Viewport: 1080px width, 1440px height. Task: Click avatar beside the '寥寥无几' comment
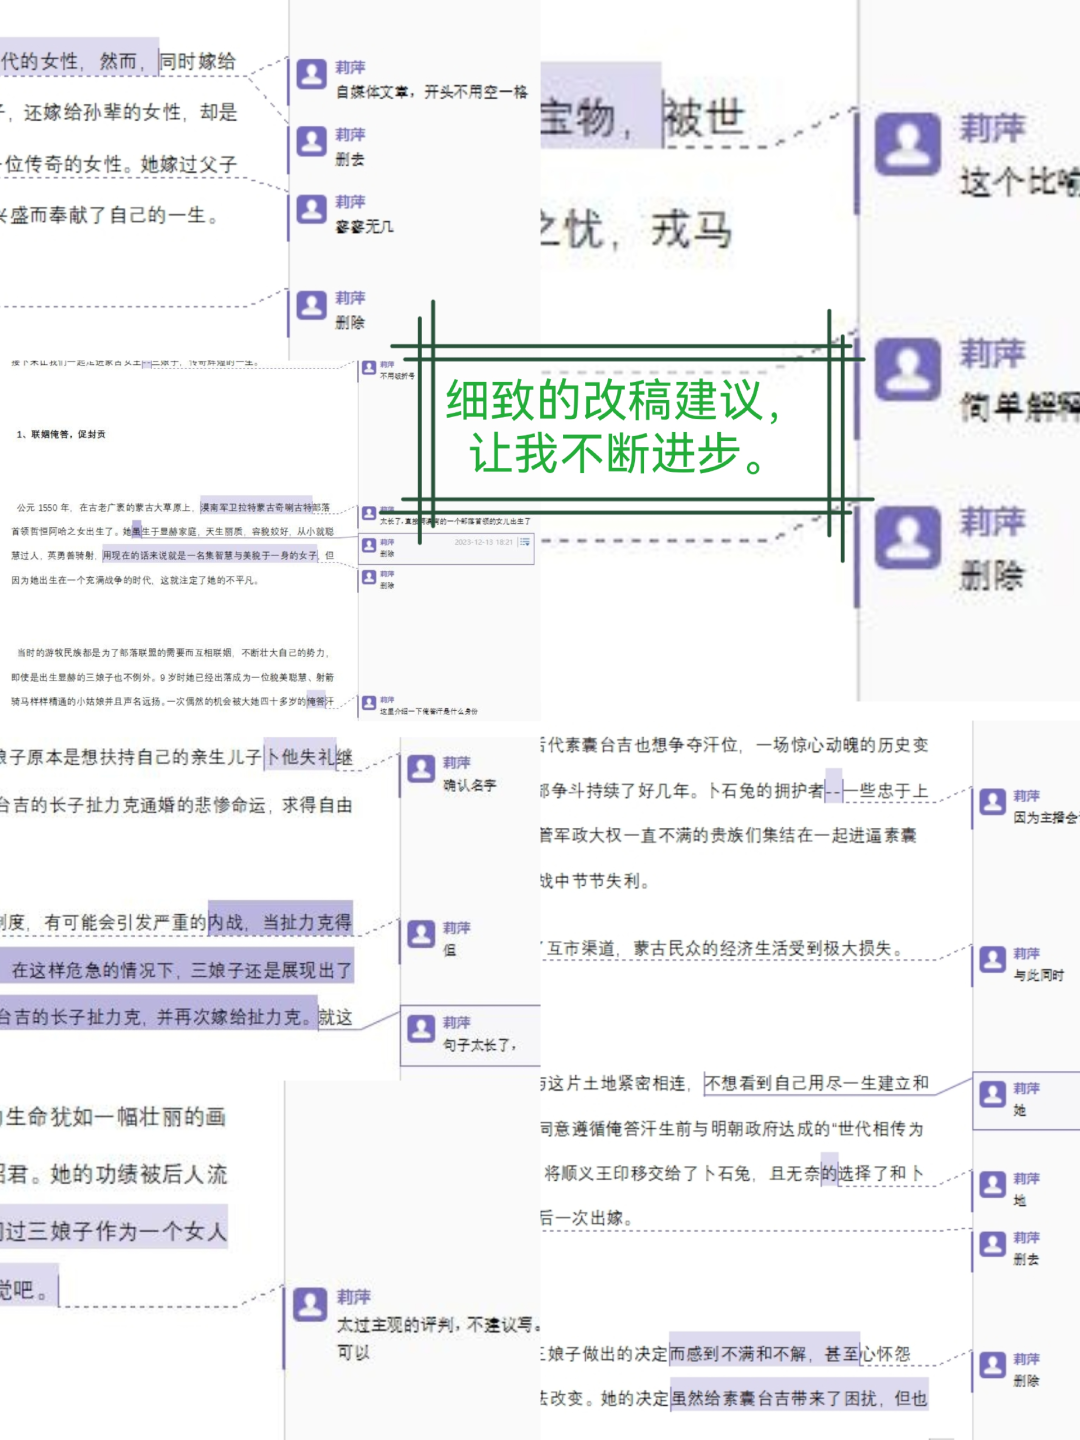[x=312, y=208]
